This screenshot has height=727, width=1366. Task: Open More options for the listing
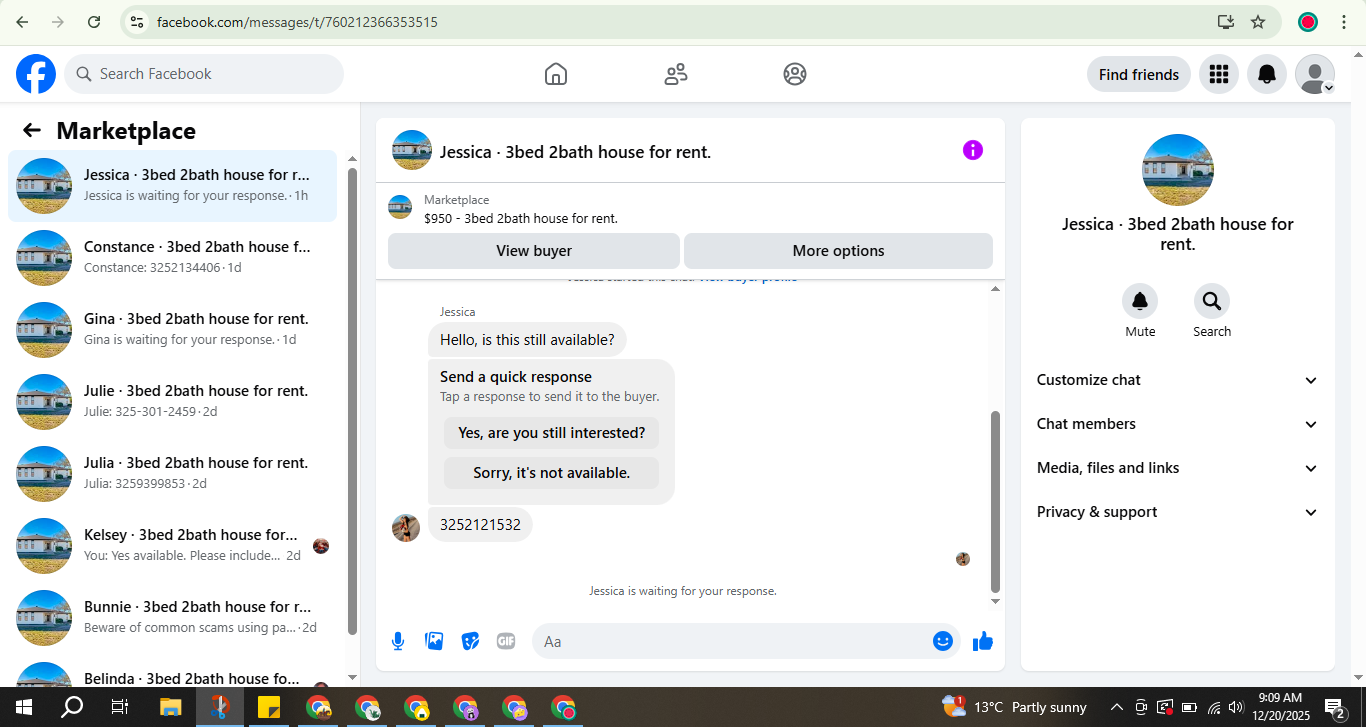coord(838,251)
